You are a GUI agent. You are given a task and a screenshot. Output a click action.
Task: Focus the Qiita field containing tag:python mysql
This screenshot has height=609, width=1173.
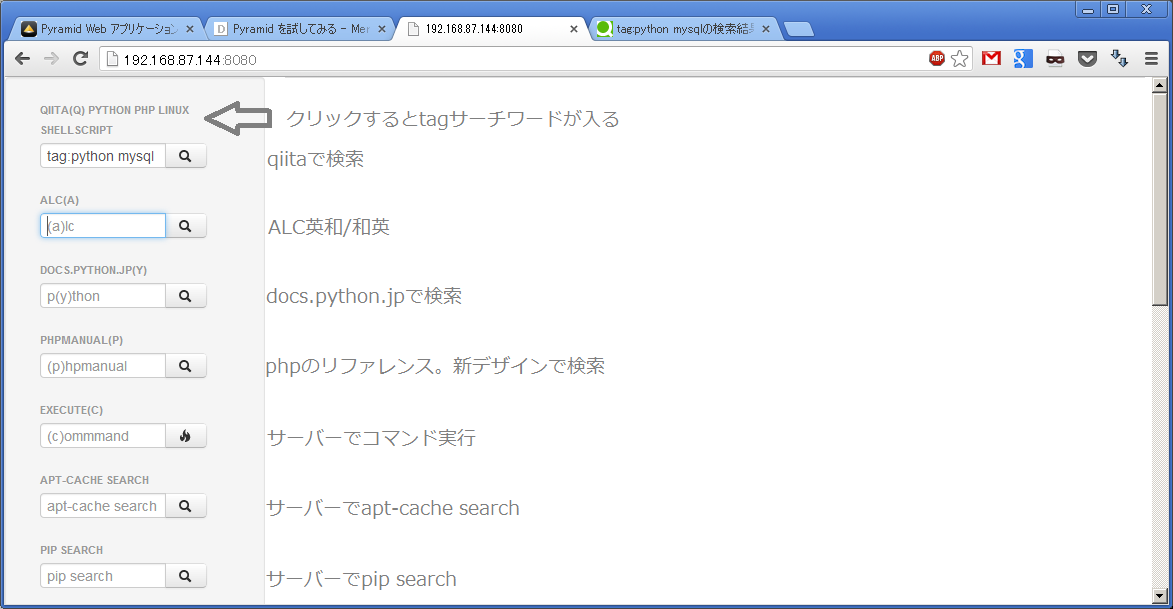(x=102, y=156)
